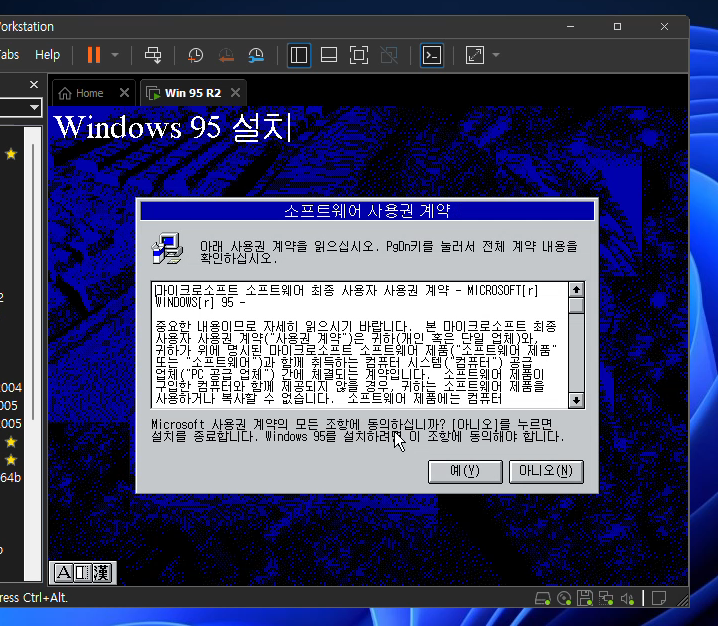Click the half-width IME mode button
Viewport: 718px width, 626px height.
pyautogui.click(x=82, y=573)
